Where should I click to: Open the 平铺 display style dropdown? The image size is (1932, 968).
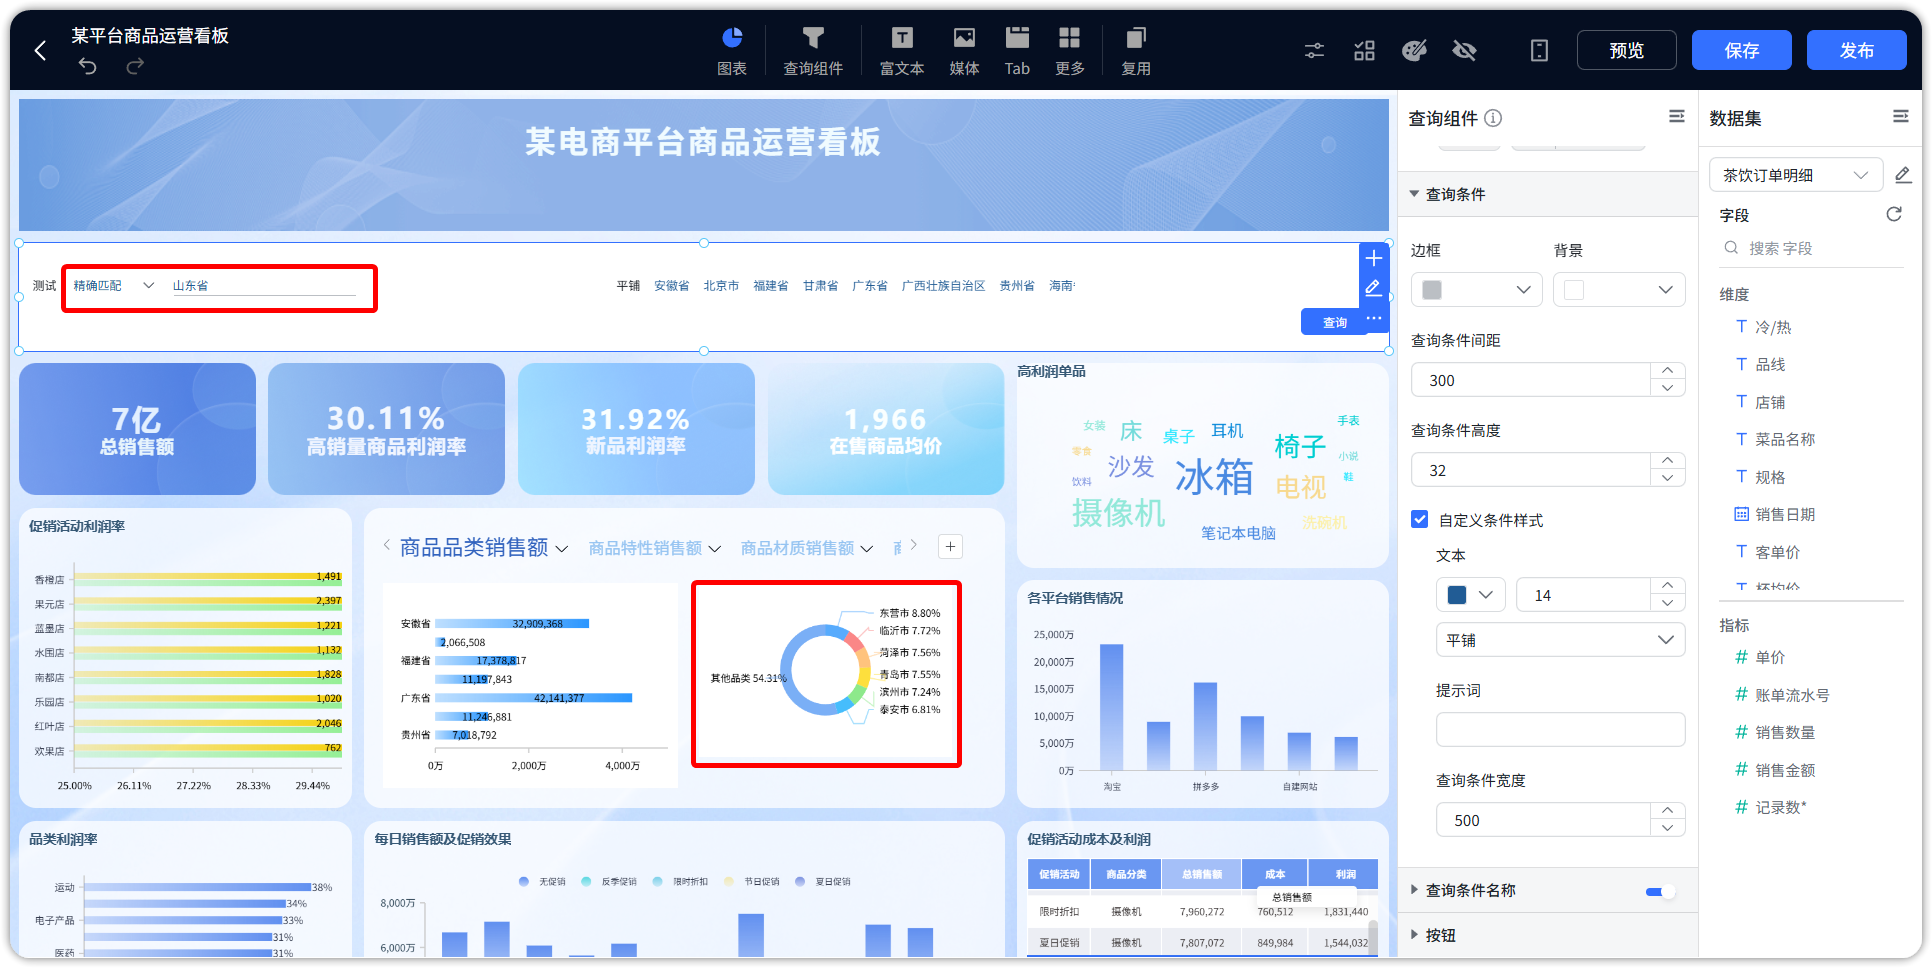1560,640
